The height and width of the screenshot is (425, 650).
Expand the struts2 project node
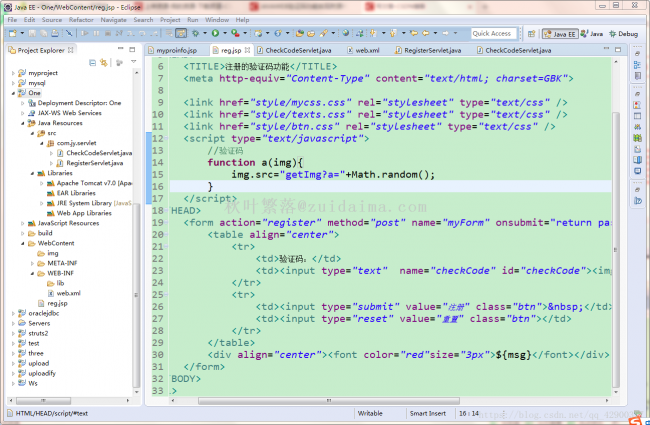click(12, 332)
